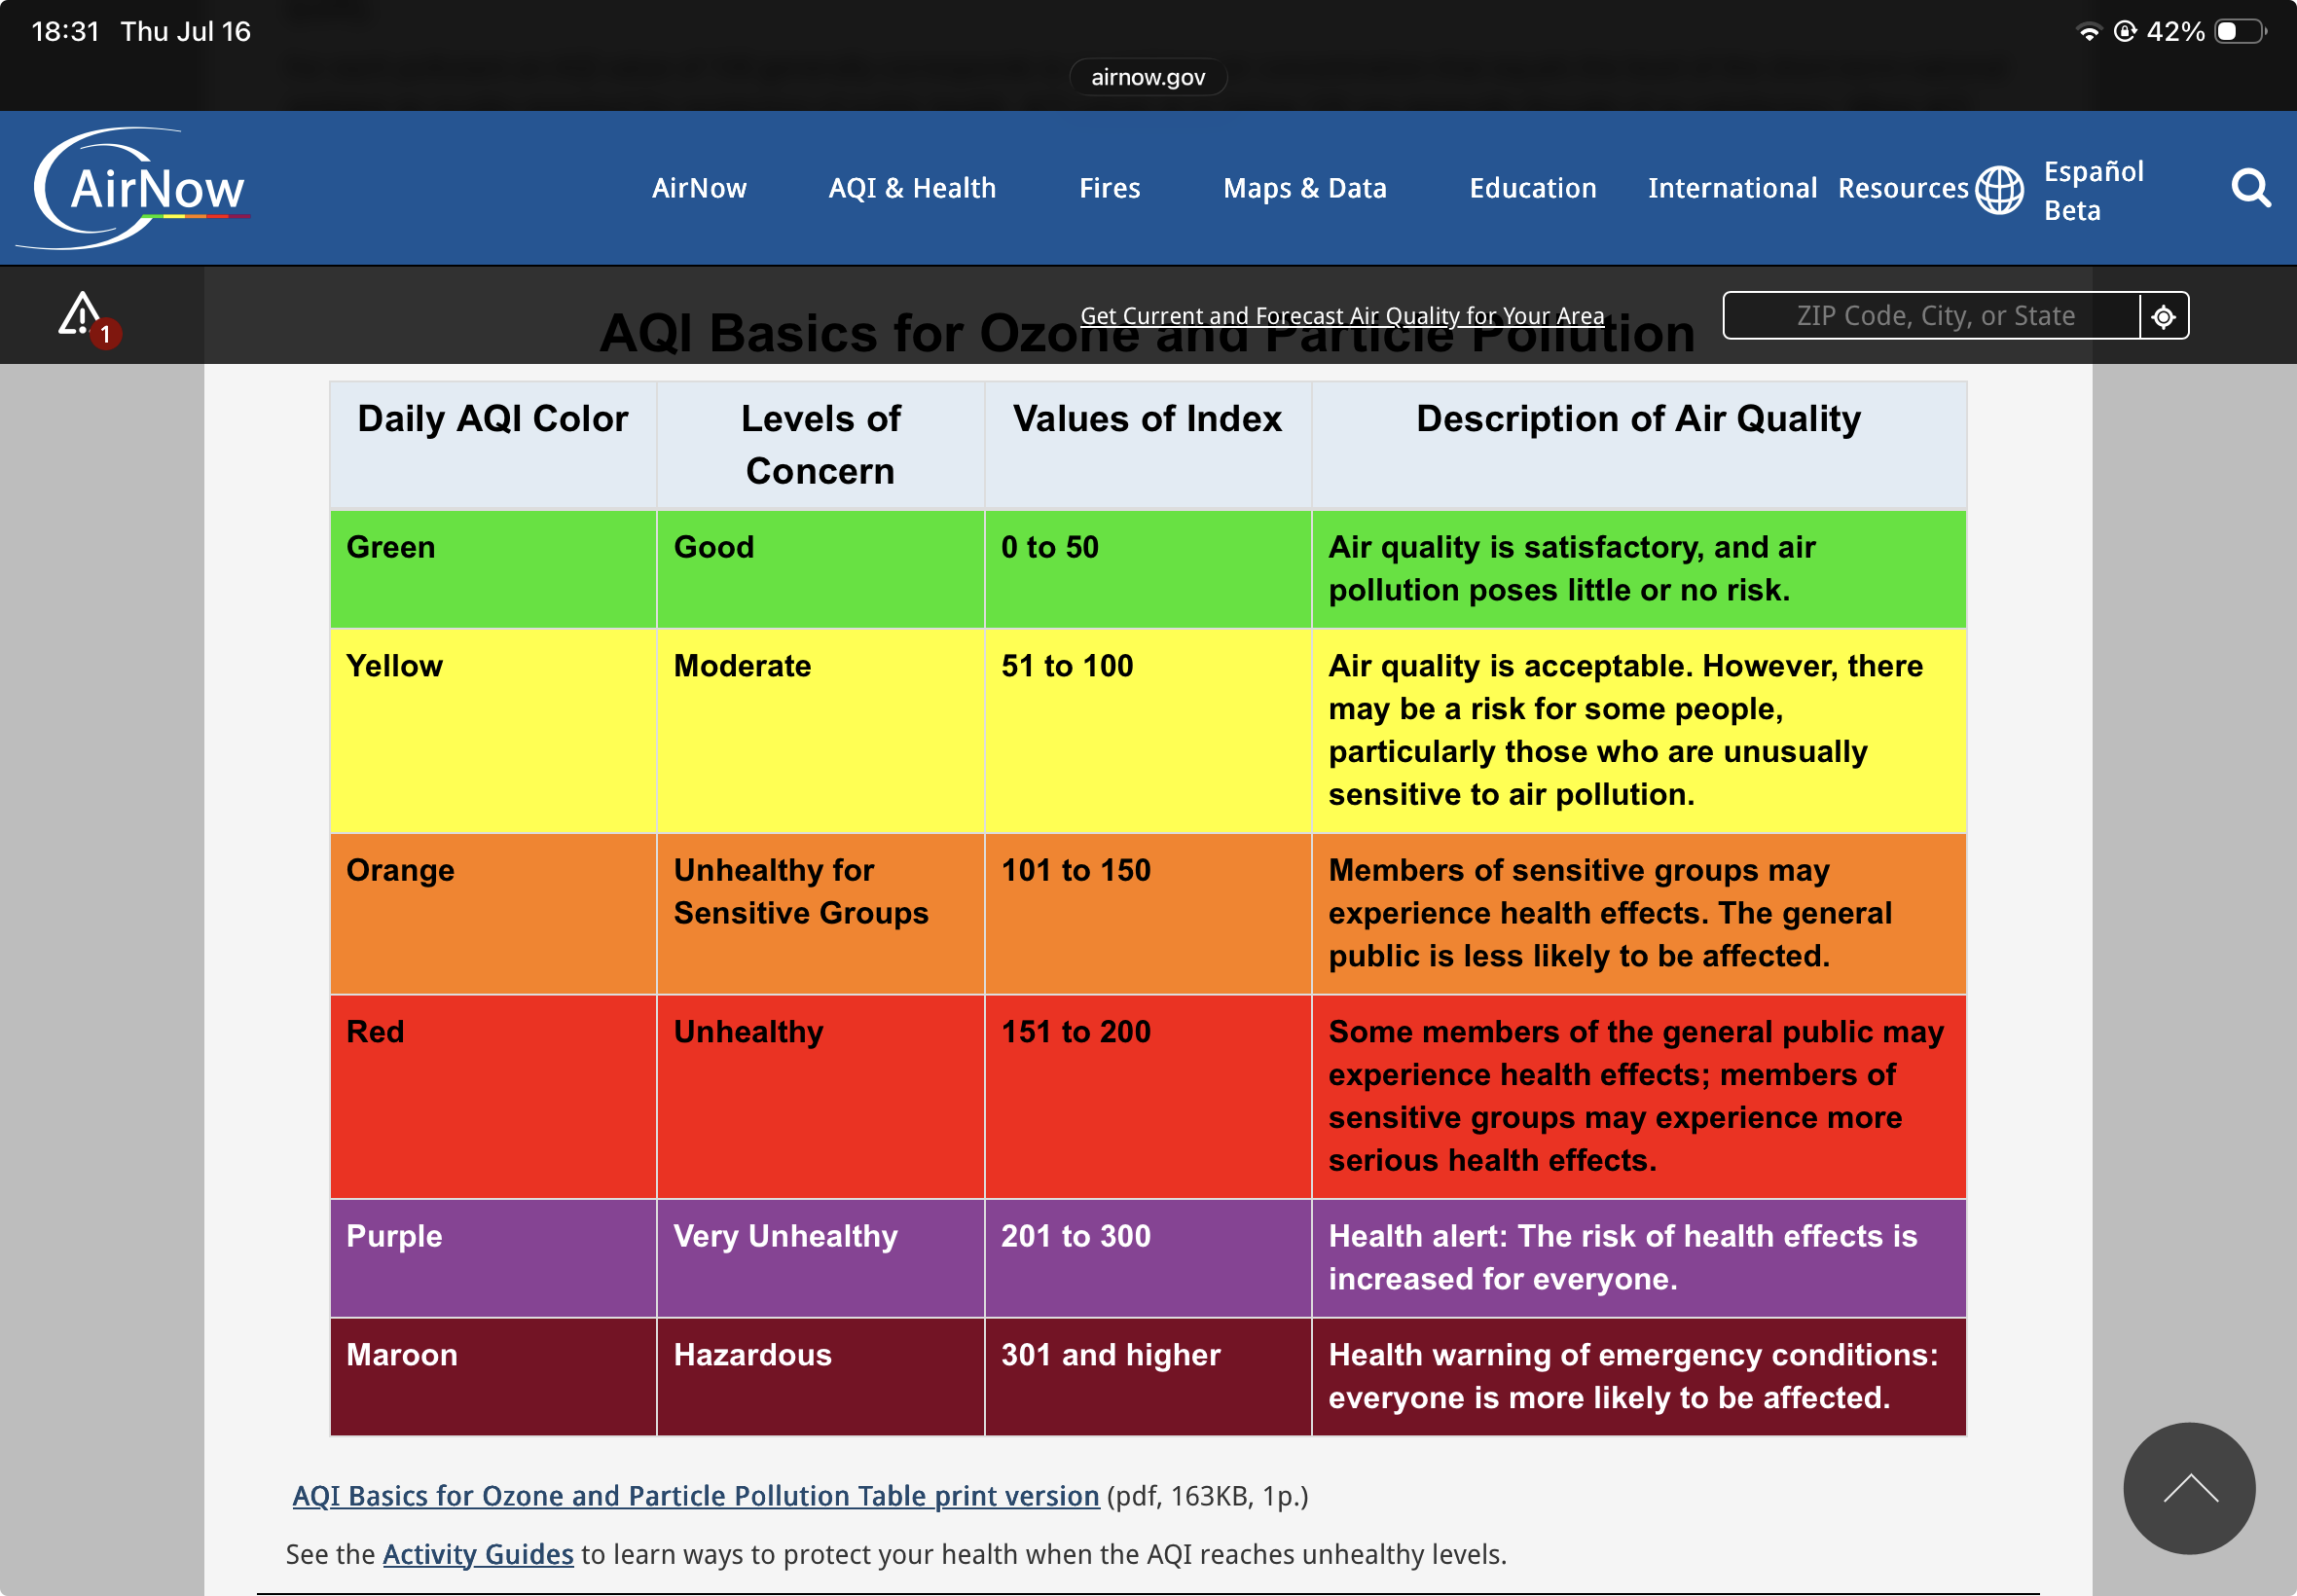Viewport: 2297px width, 1596px height.
Task: Click the Yellow color cell
Action: [493, 731]
